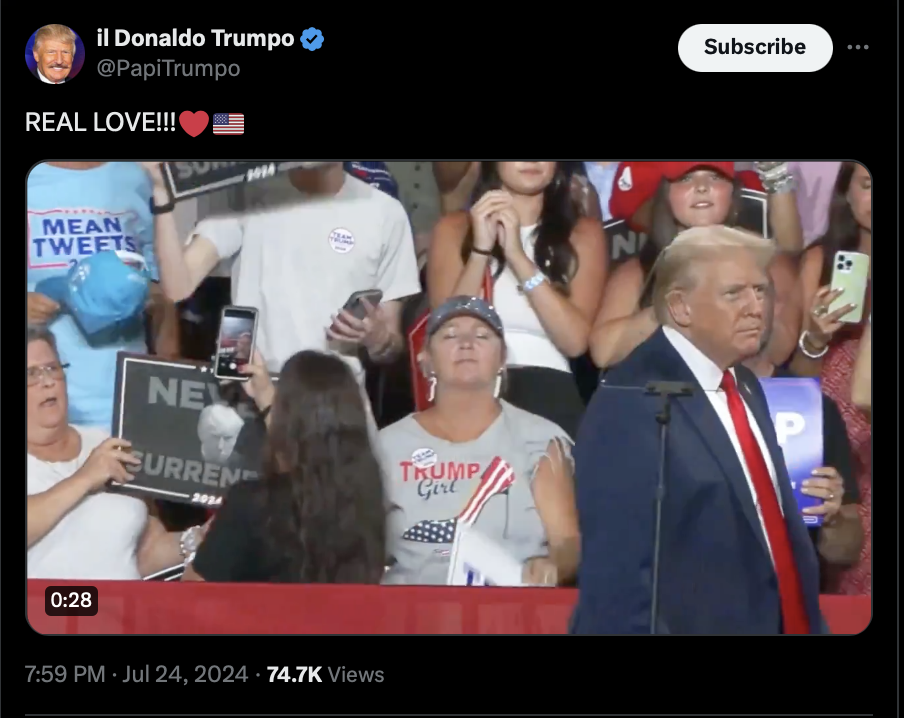View the 74.7K view count

[294, 674]
